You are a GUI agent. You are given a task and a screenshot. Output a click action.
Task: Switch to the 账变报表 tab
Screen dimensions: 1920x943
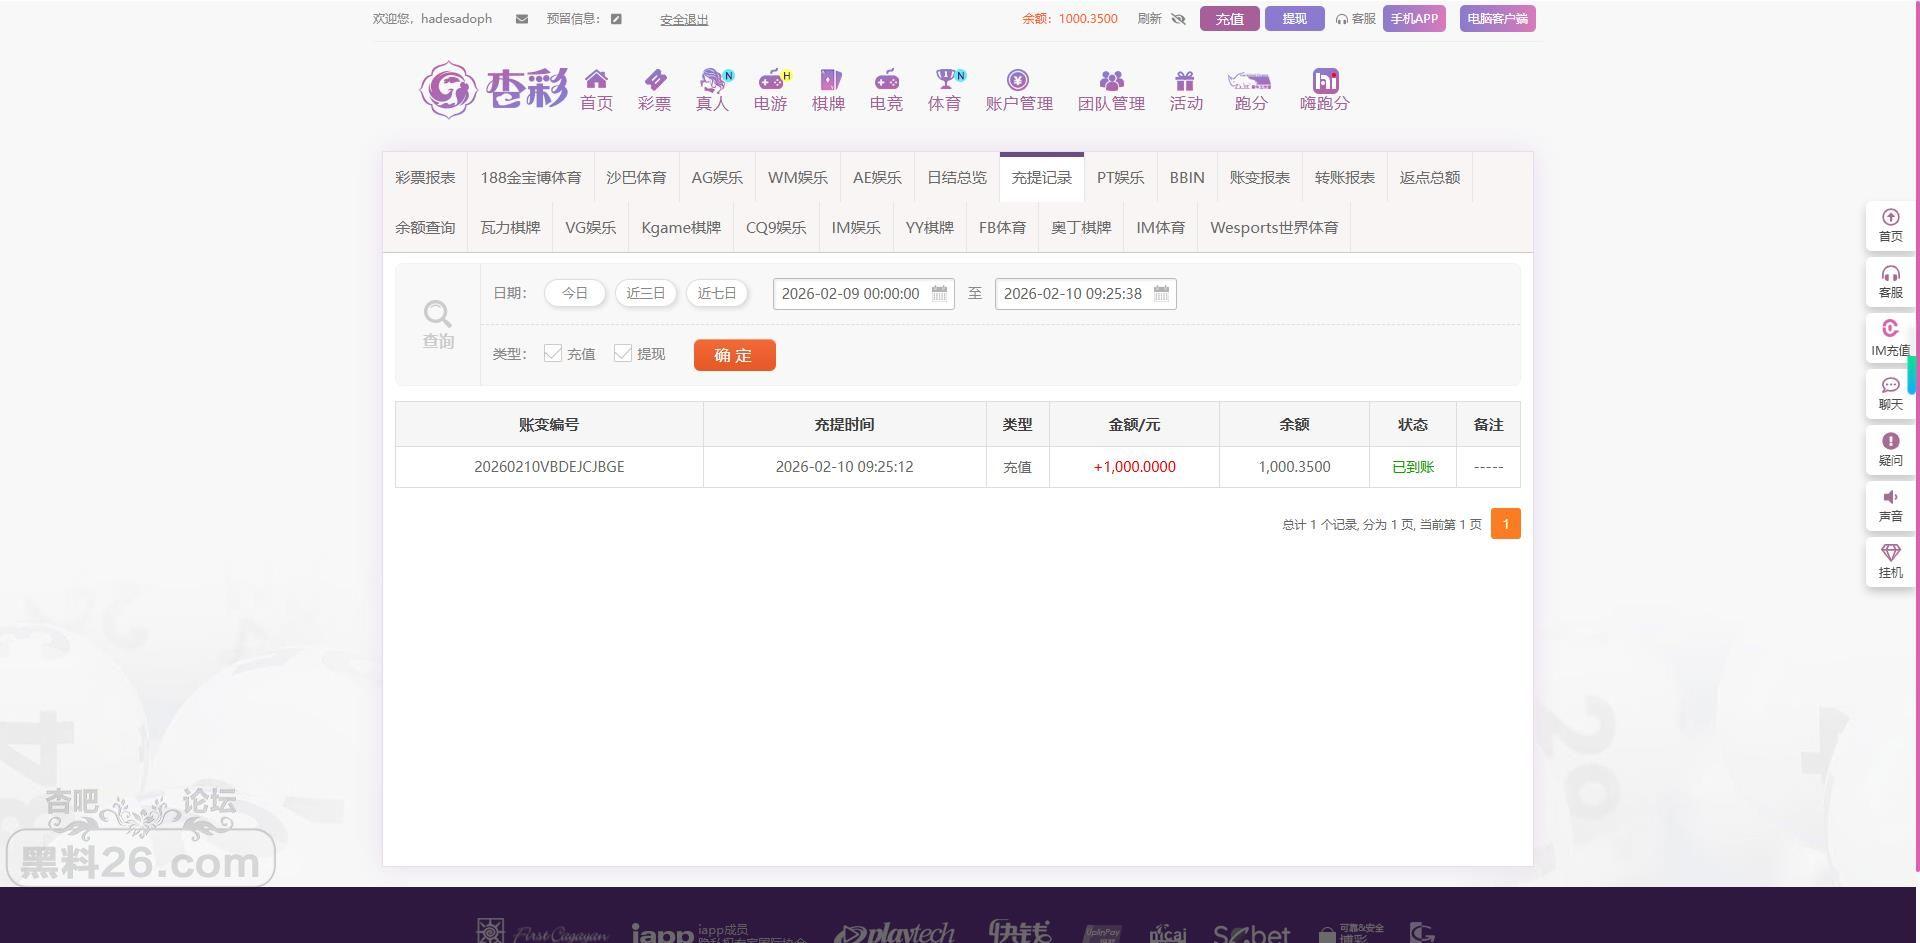1259,177
